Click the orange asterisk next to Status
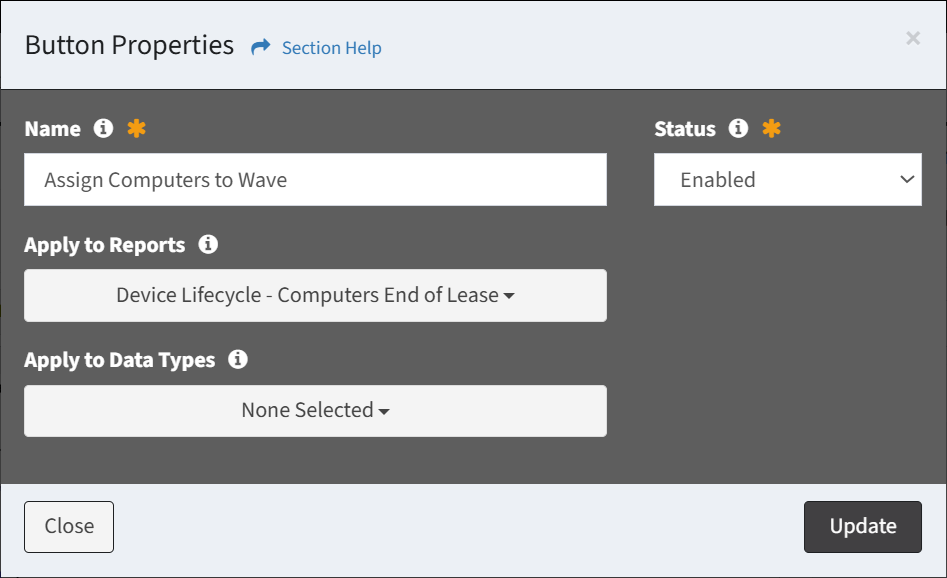The height and width of the screenshot is (578, 947). 771,128
